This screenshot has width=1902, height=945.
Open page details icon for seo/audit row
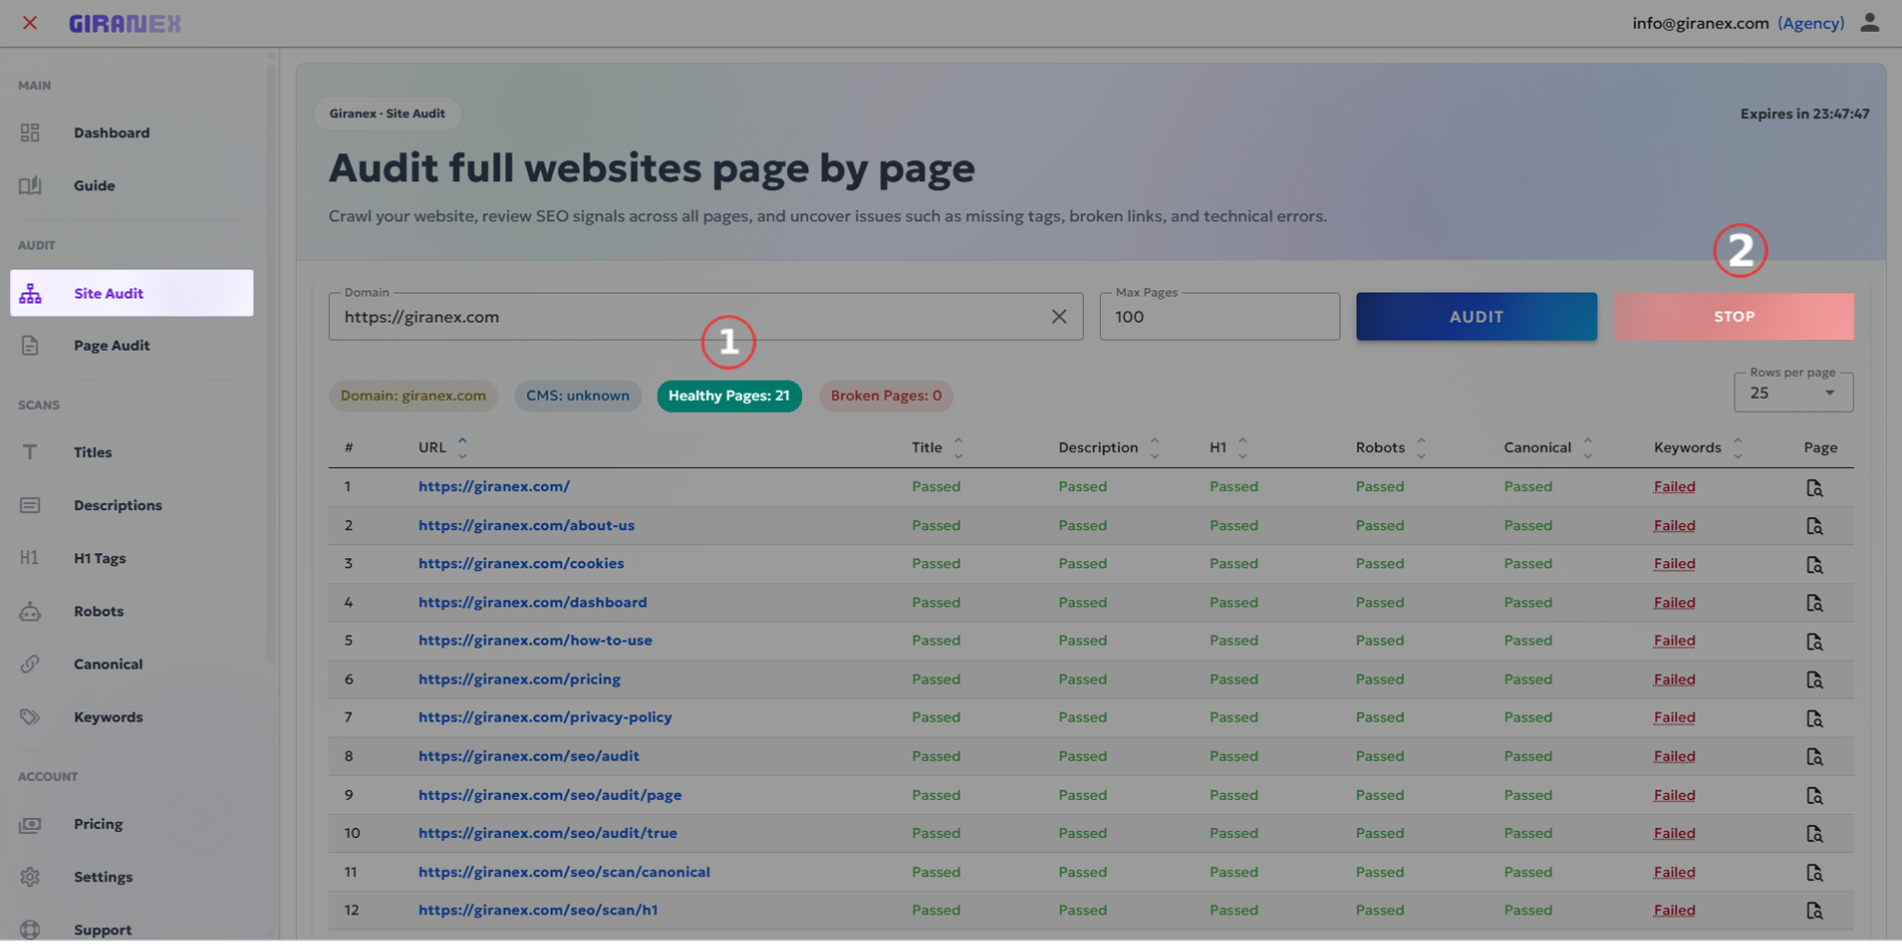coord(1814,757)
